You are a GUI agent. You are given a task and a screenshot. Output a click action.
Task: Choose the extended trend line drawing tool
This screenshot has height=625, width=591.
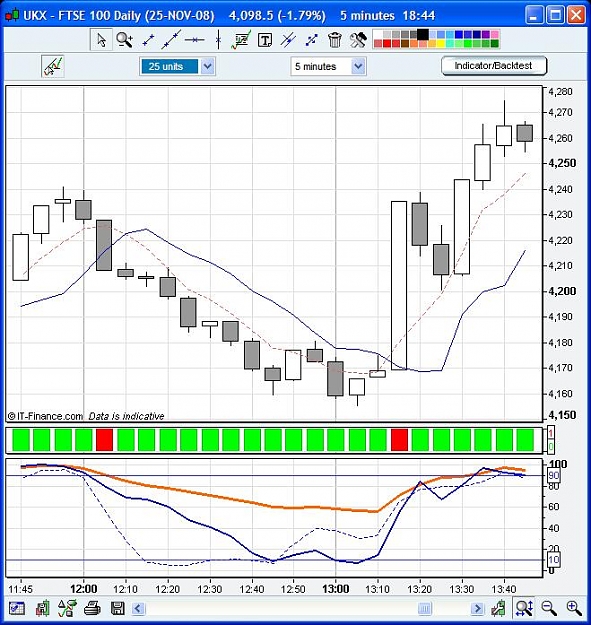tap(171, 40)
